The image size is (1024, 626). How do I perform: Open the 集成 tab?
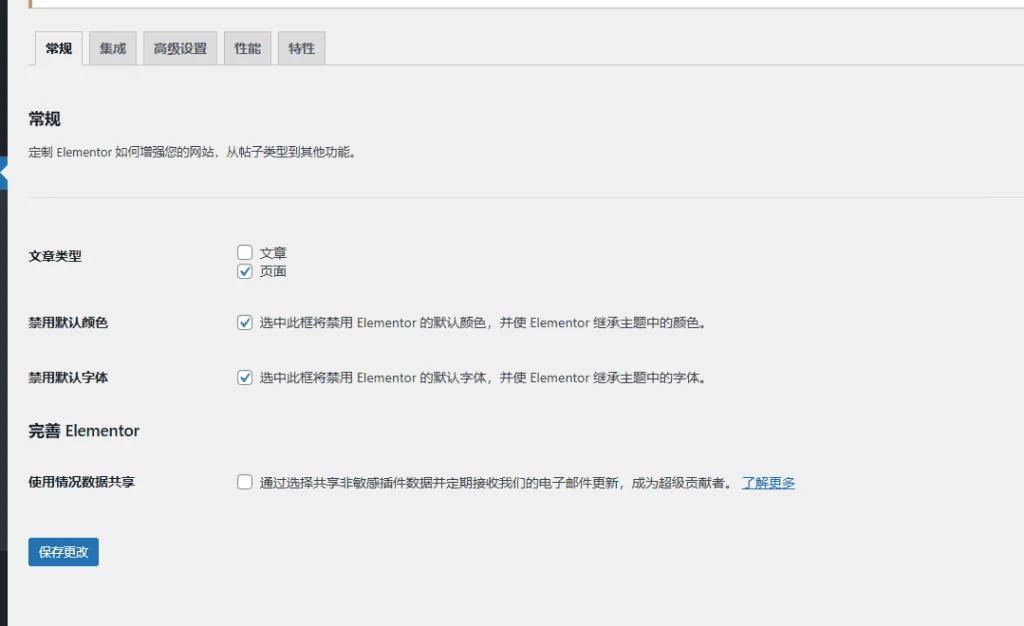112,48
